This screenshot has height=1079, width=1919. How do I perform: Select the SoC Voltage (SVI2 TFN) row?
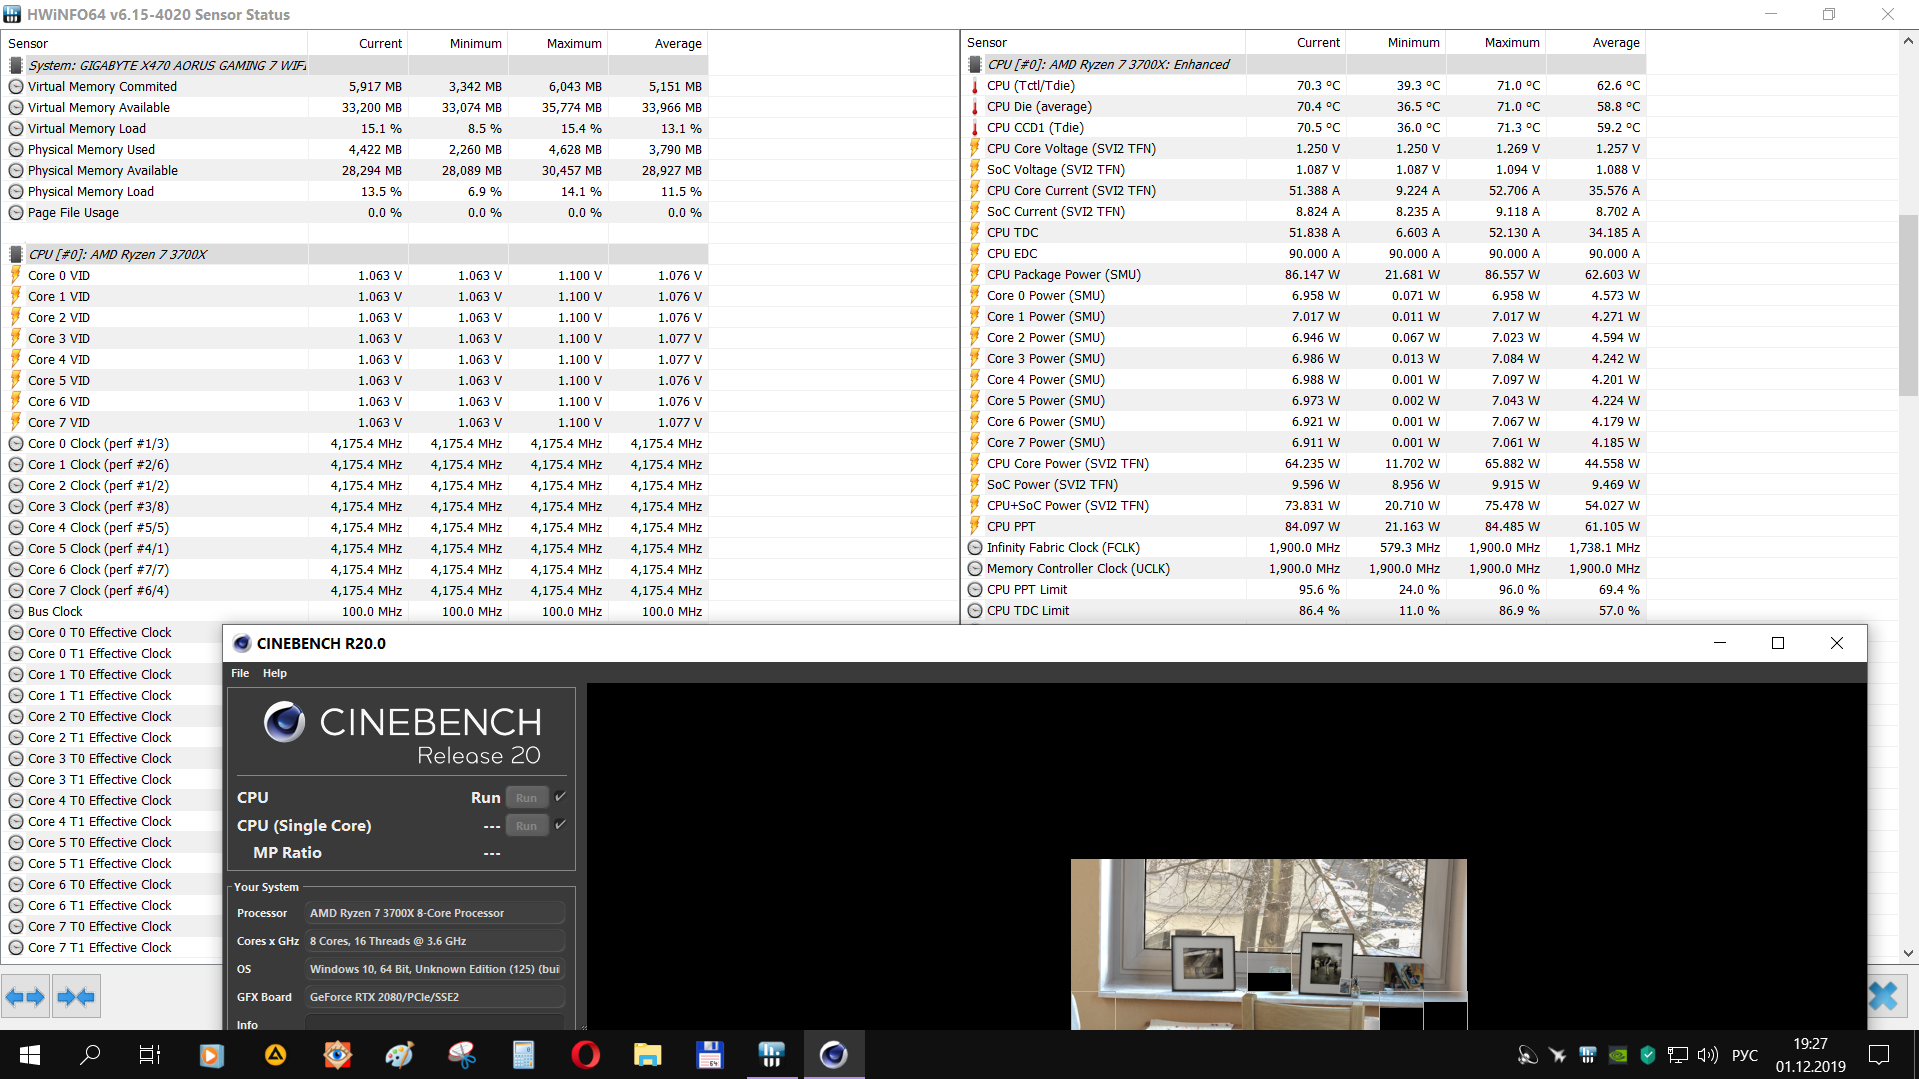click(x=1304, y=170)
